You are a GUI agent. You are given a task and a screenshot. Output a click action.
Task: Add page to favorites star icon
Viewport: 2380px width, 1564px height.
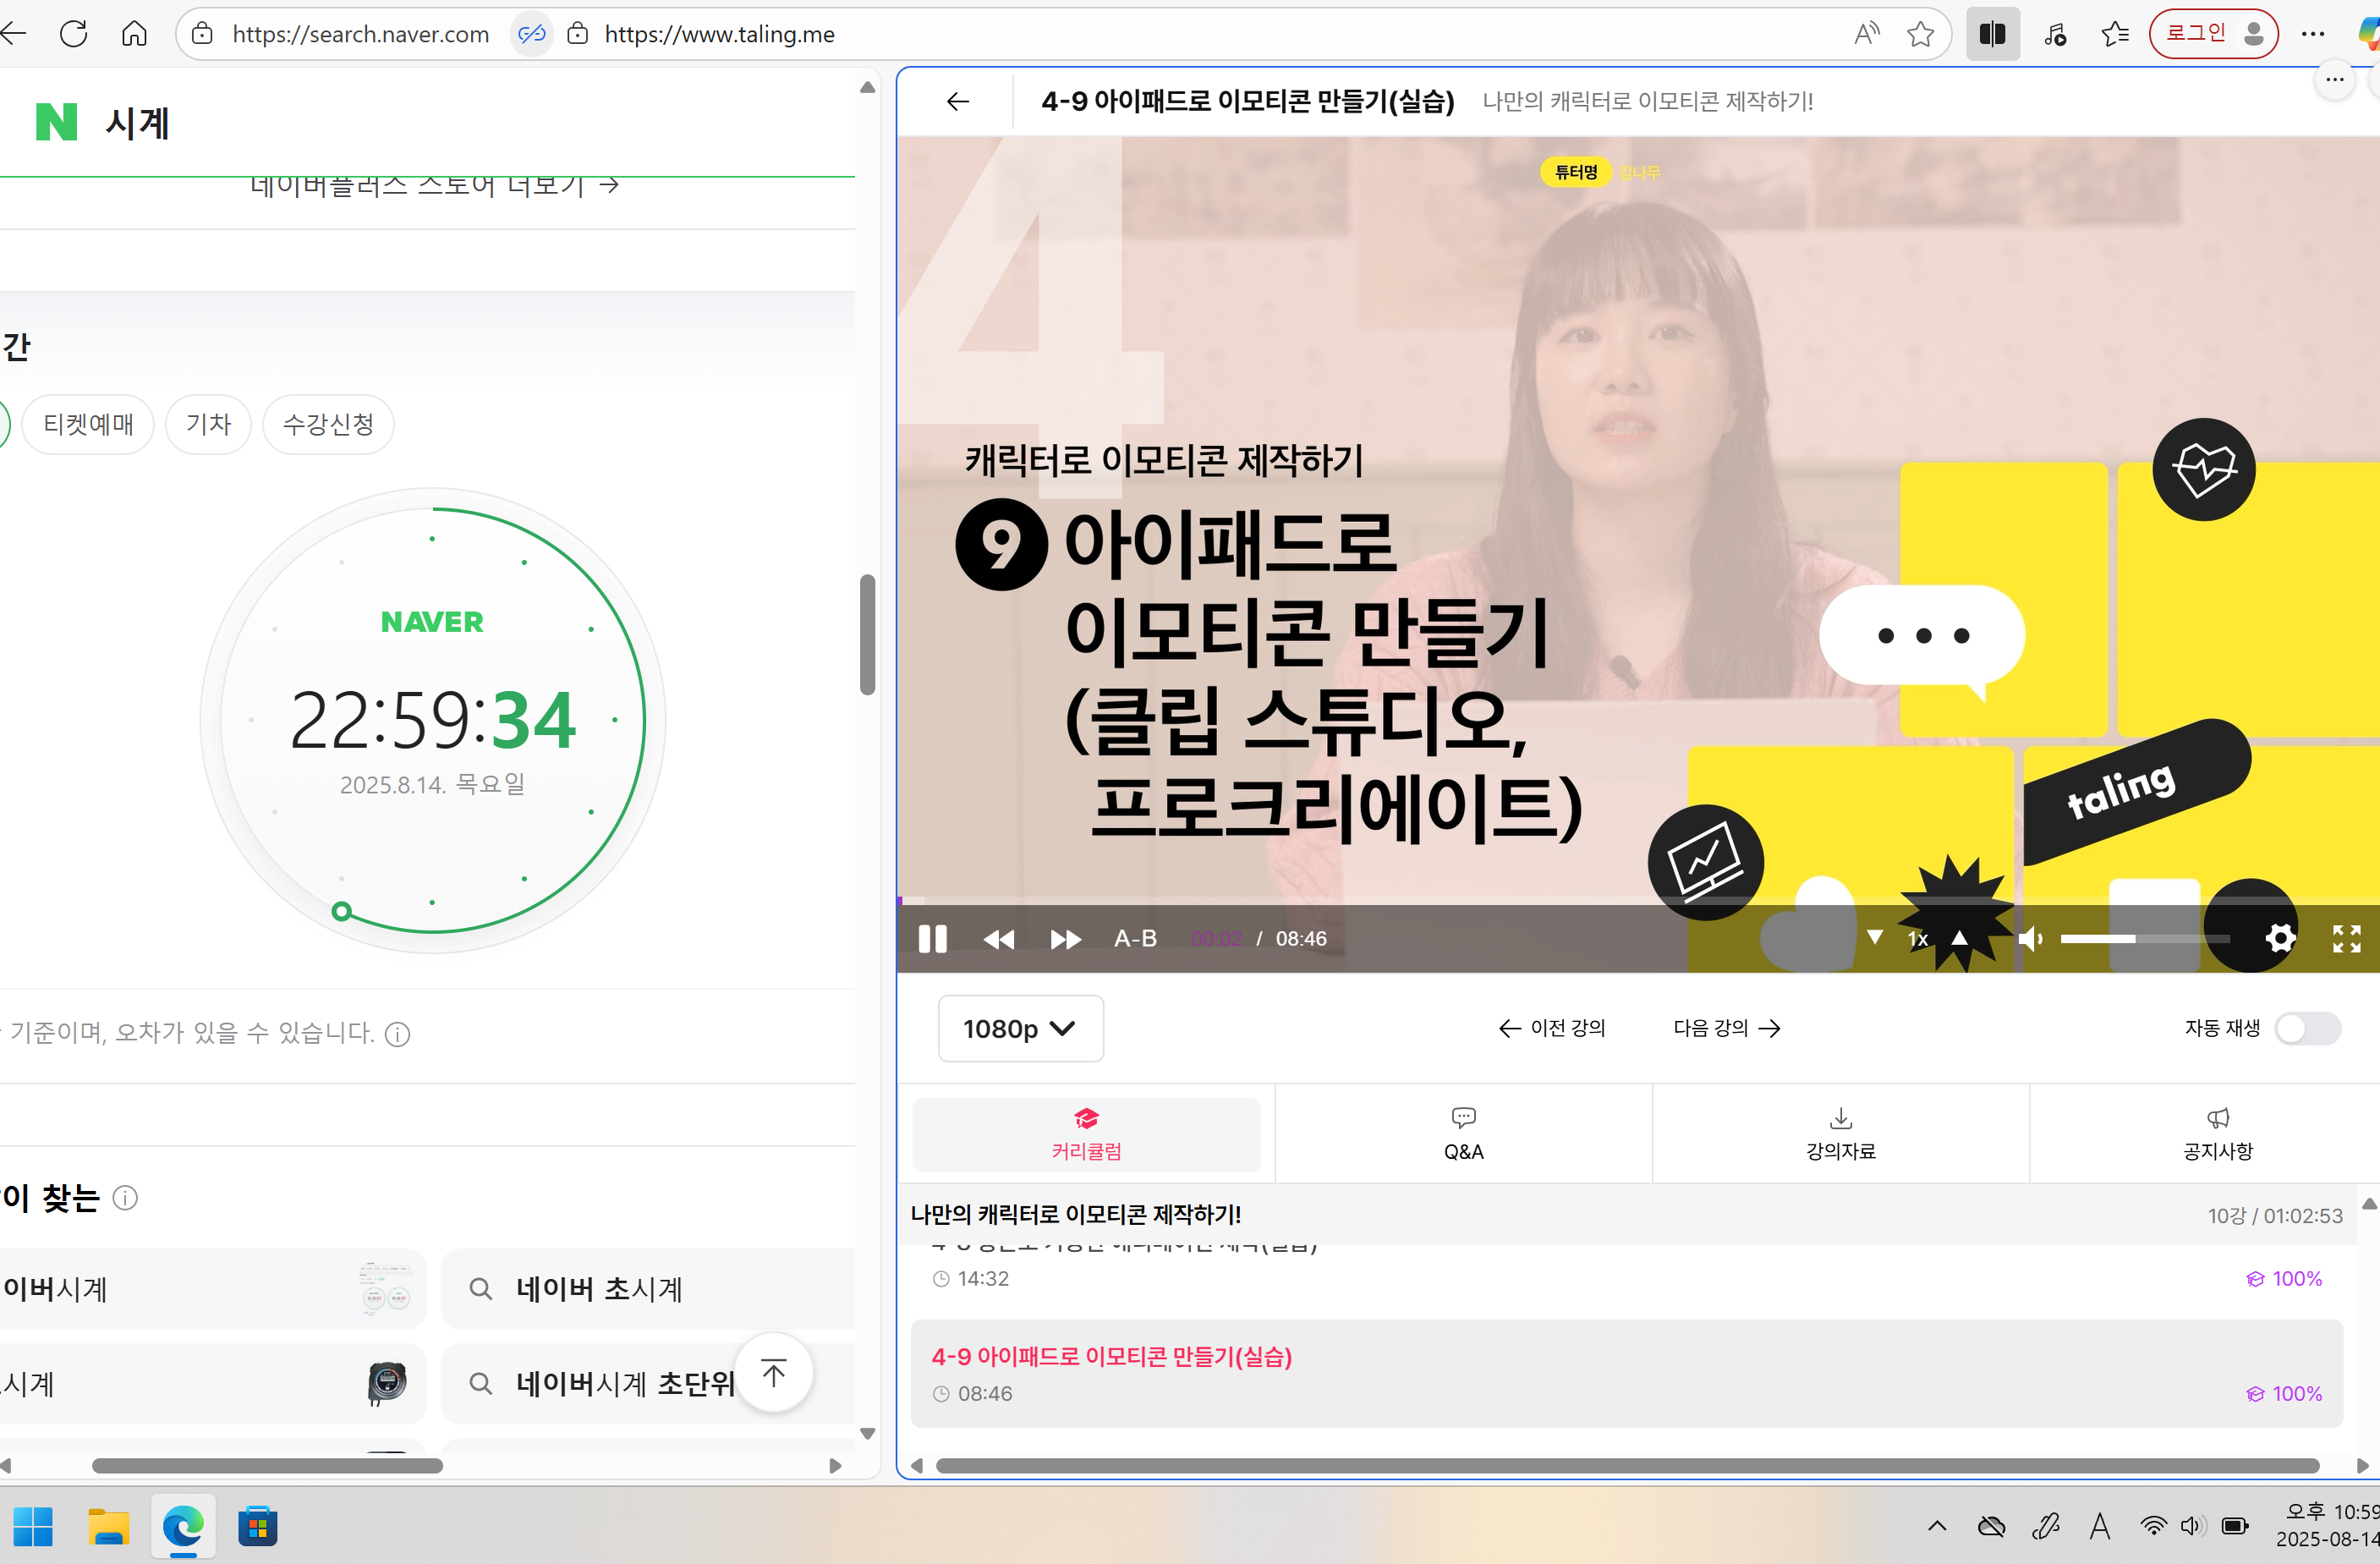[1920, 34]
